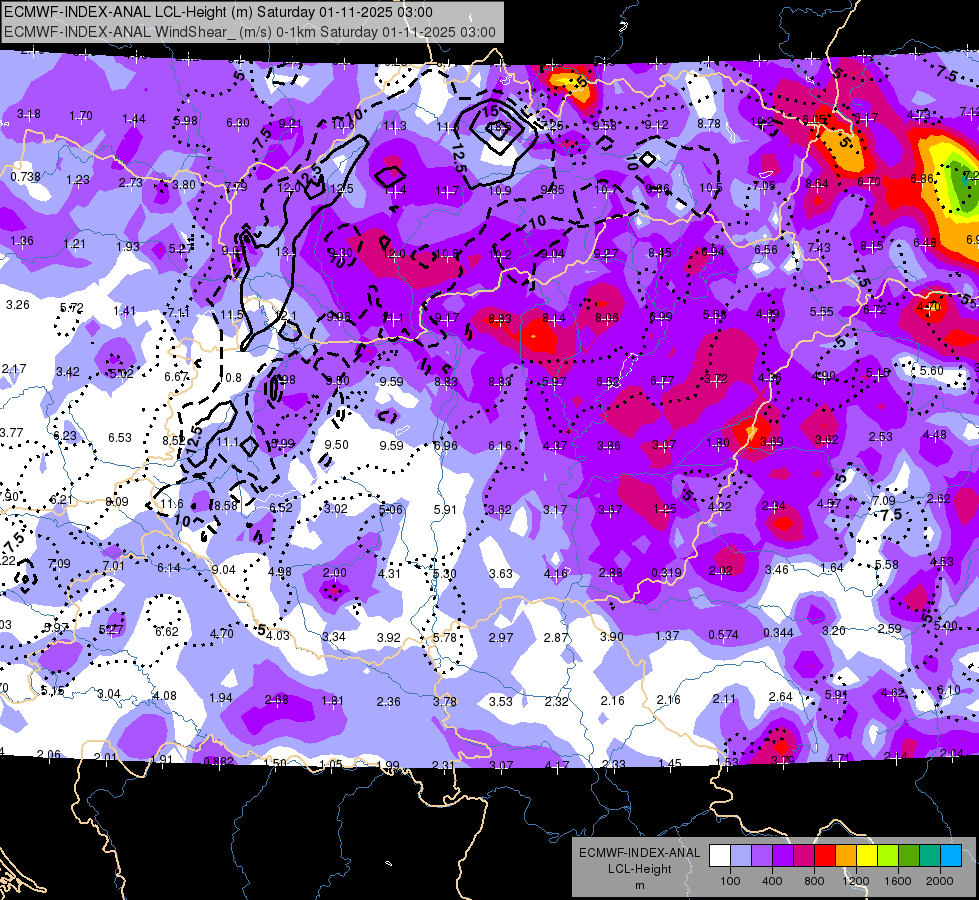This screenshot has height=900, width=979.
Task: Click the grid value 1.64
Action: tap(832, 568)
